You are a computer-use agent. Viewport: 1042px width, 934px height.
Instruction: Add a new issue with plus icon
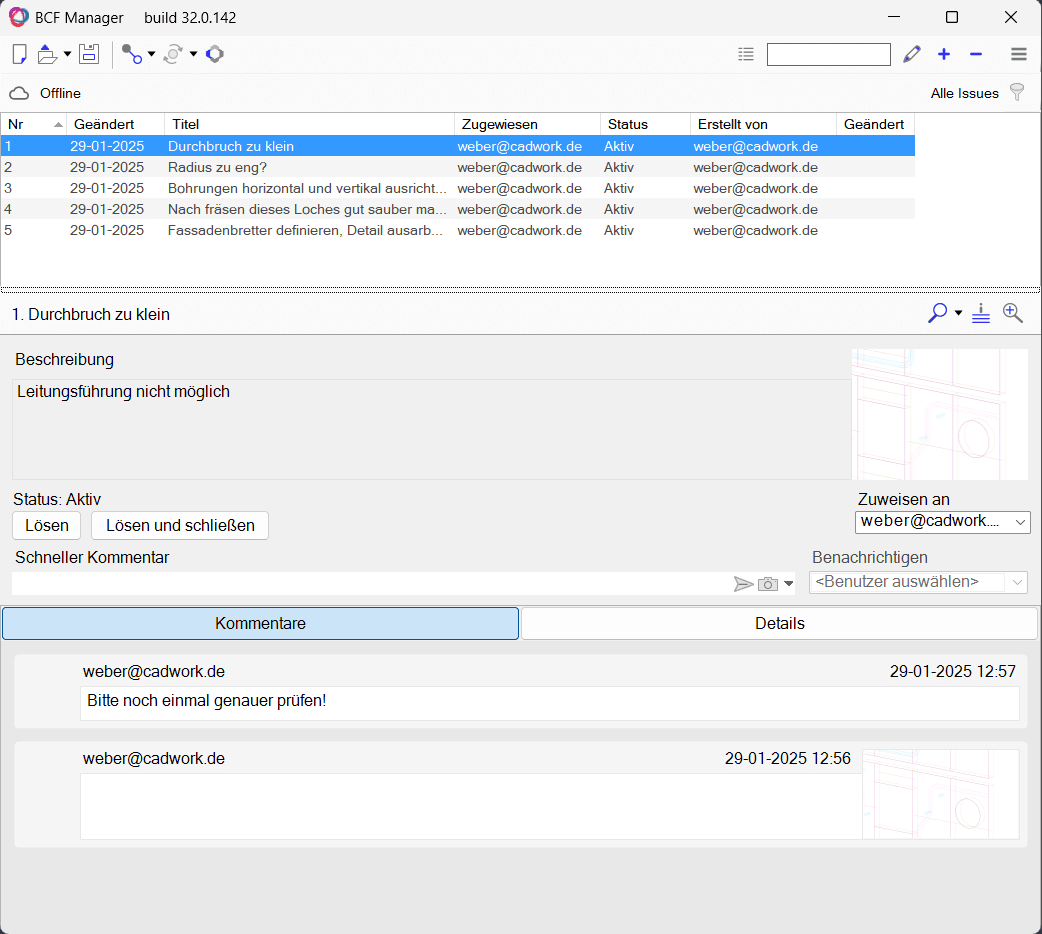click(x=944, y=54)
